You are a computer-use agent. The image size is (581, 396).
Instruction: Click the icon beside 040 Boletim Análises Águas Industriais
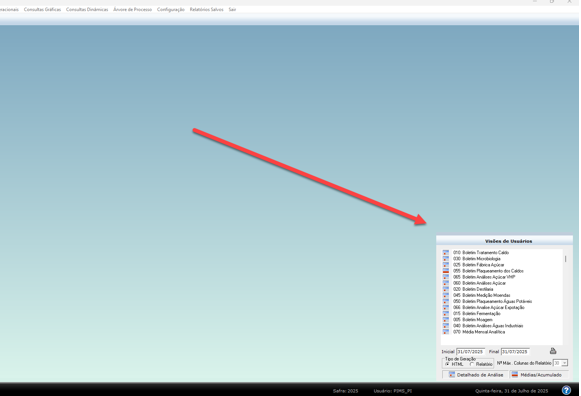(x=446, y=326)
